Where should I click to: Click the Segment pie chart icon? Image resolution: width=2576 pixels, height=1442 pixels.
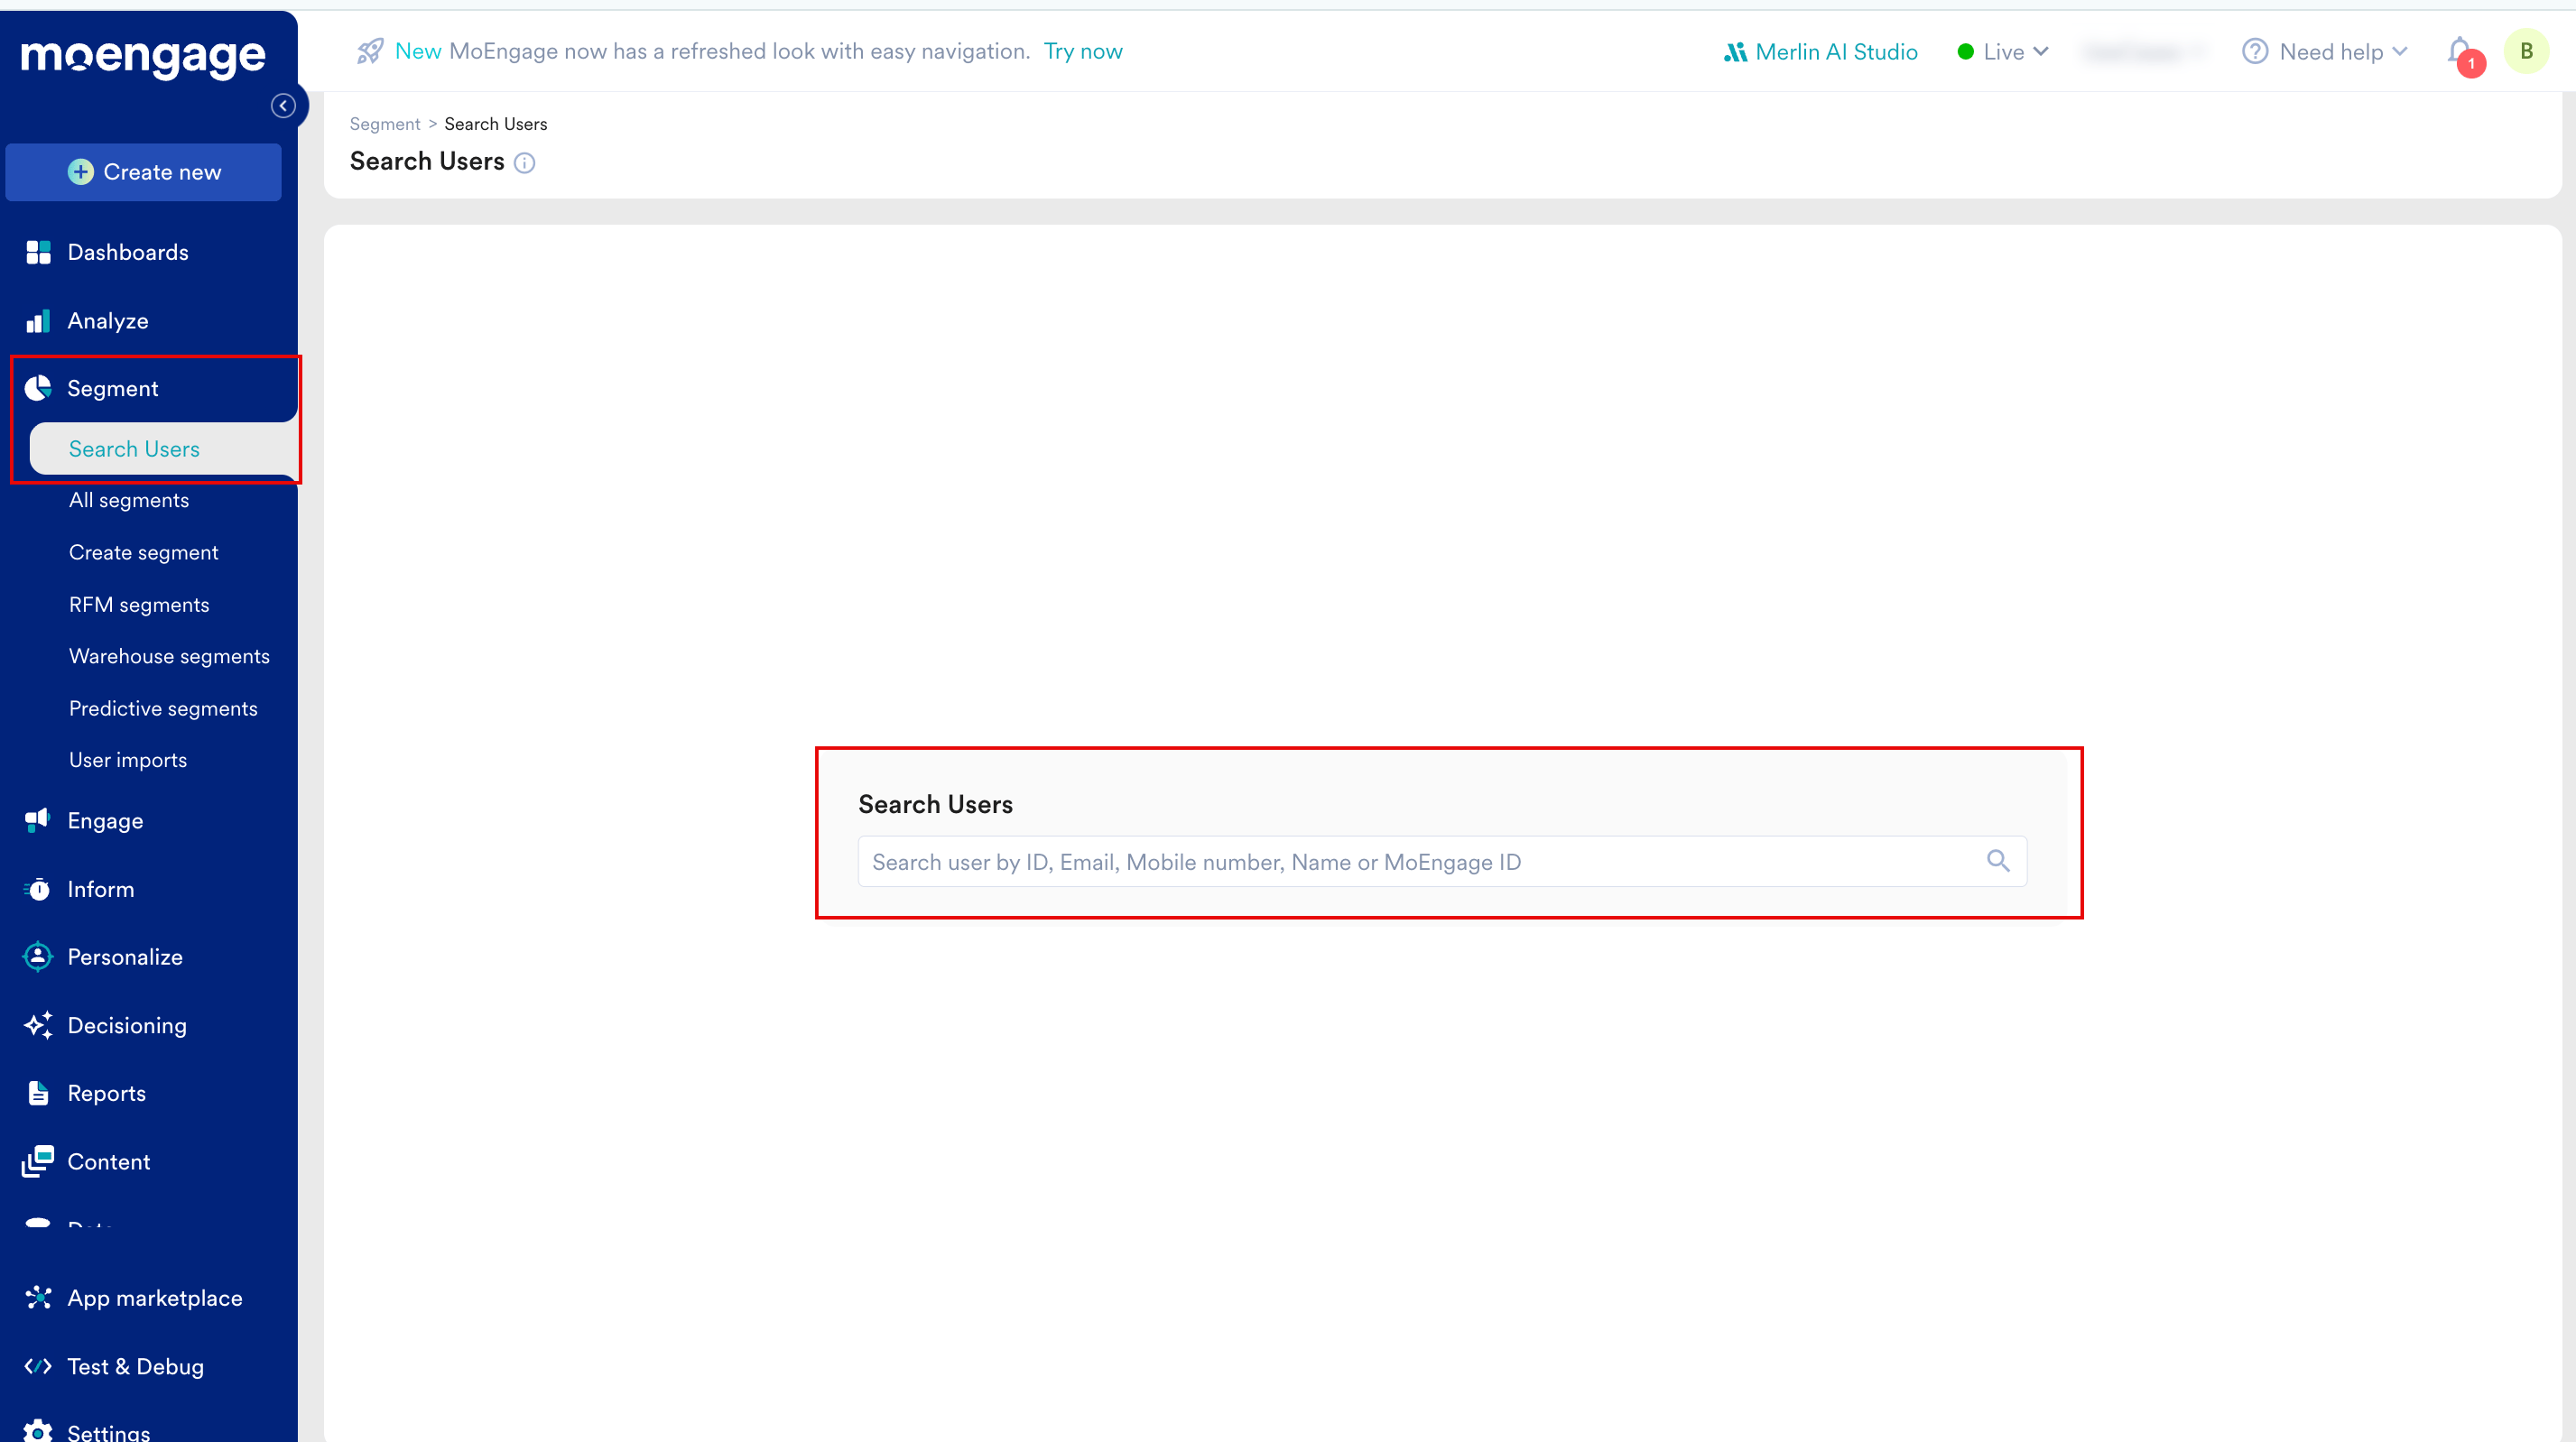[x=38, y=388]
